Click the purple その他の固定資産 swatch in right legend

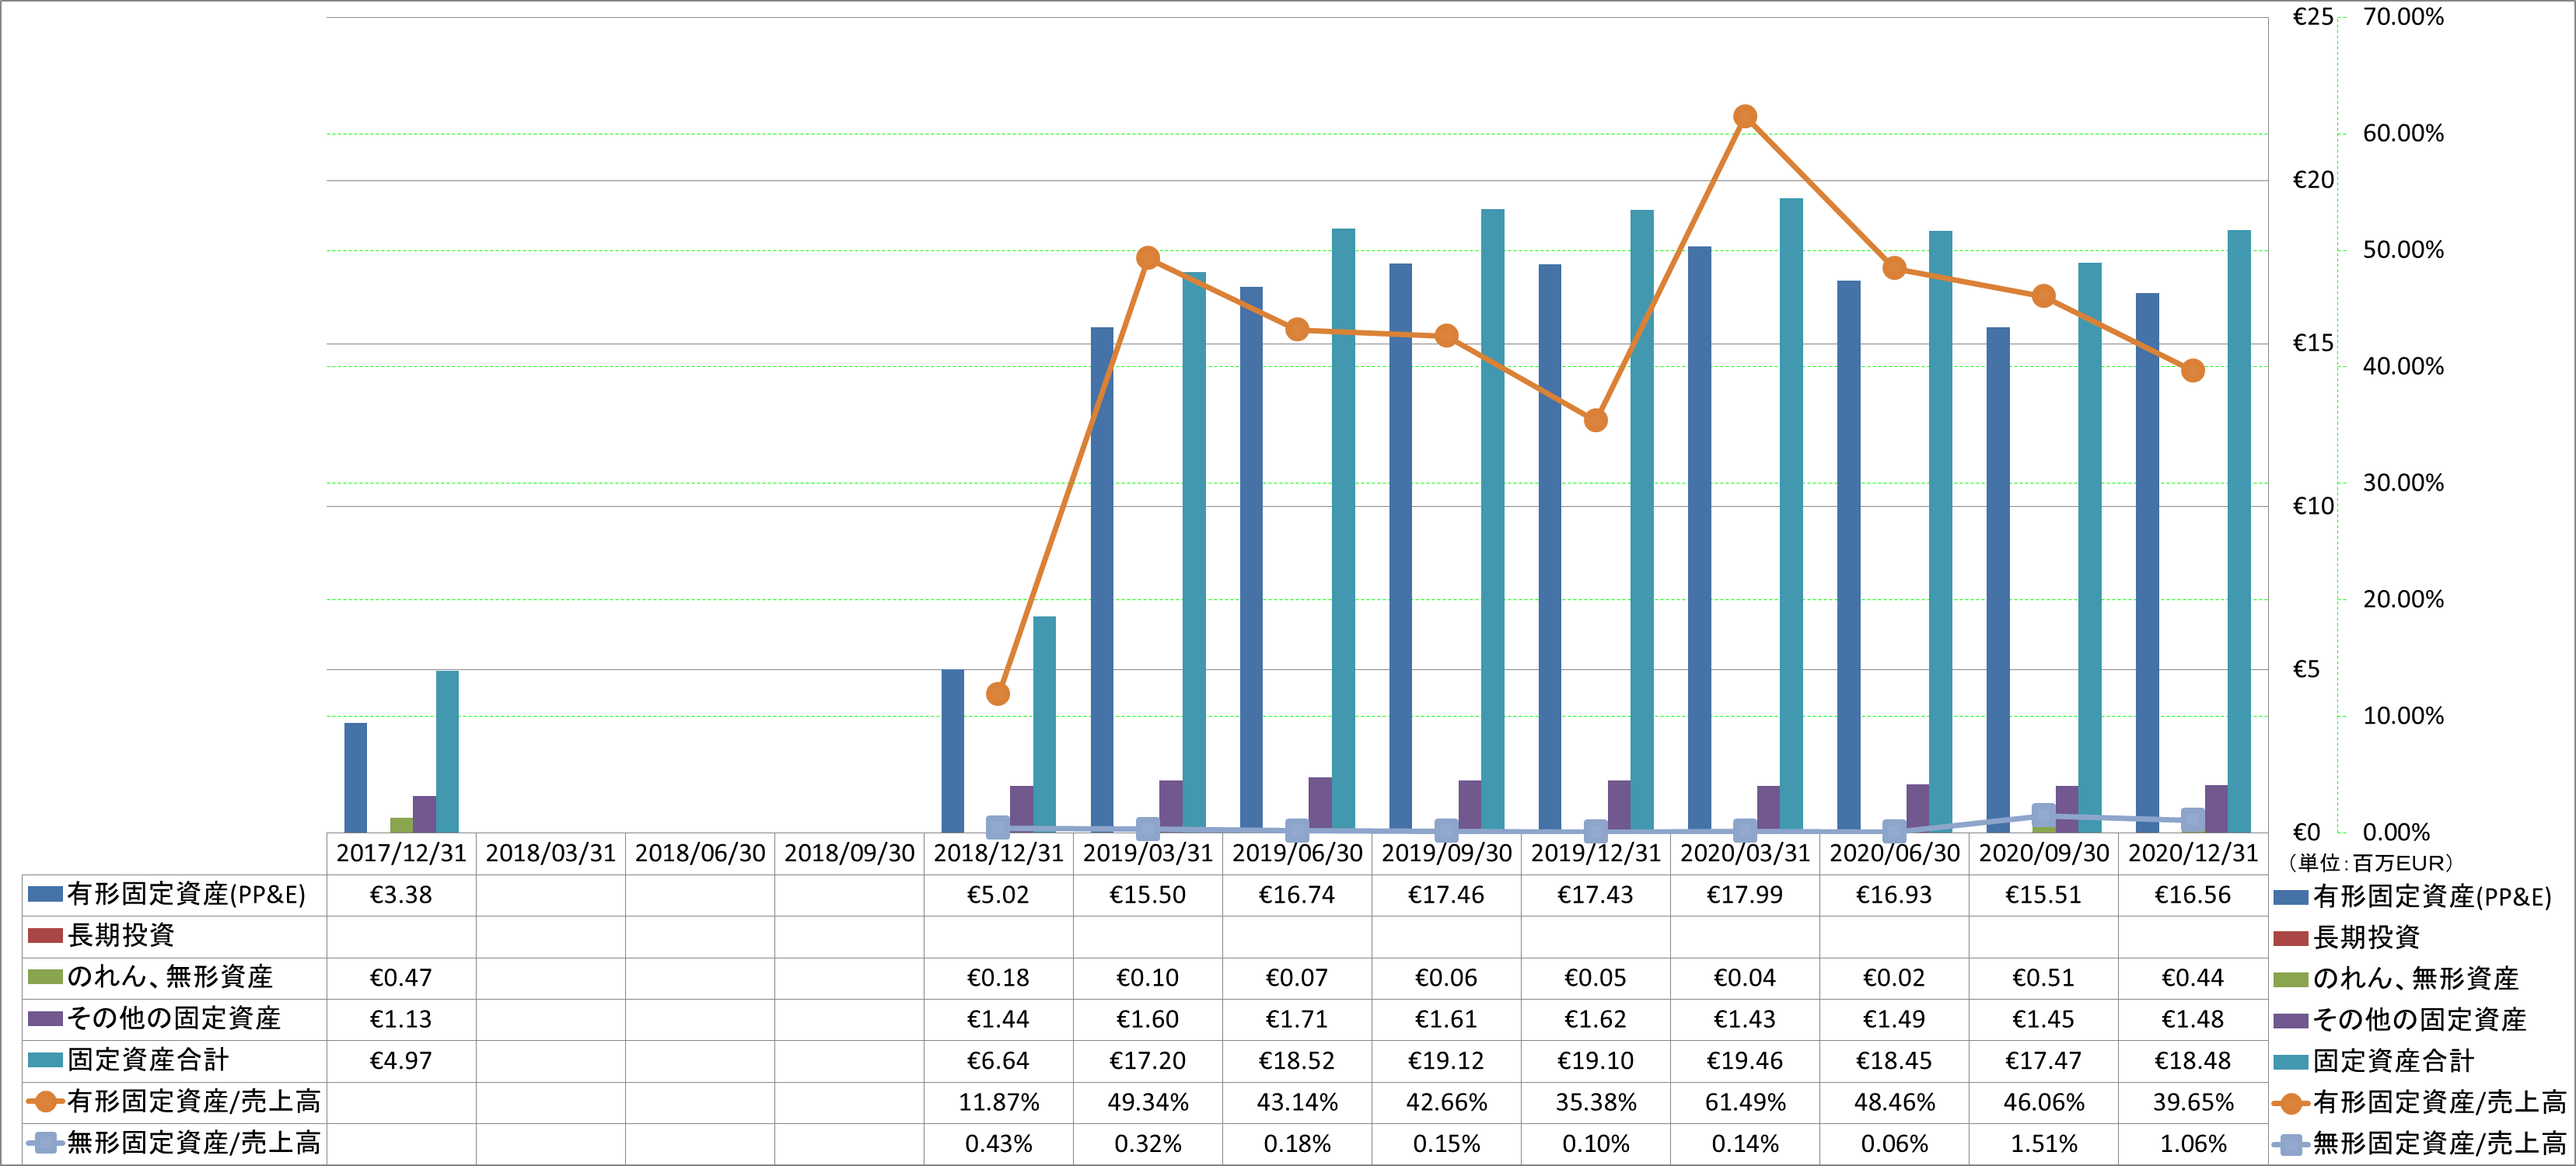click(x=2291, y=1021)
